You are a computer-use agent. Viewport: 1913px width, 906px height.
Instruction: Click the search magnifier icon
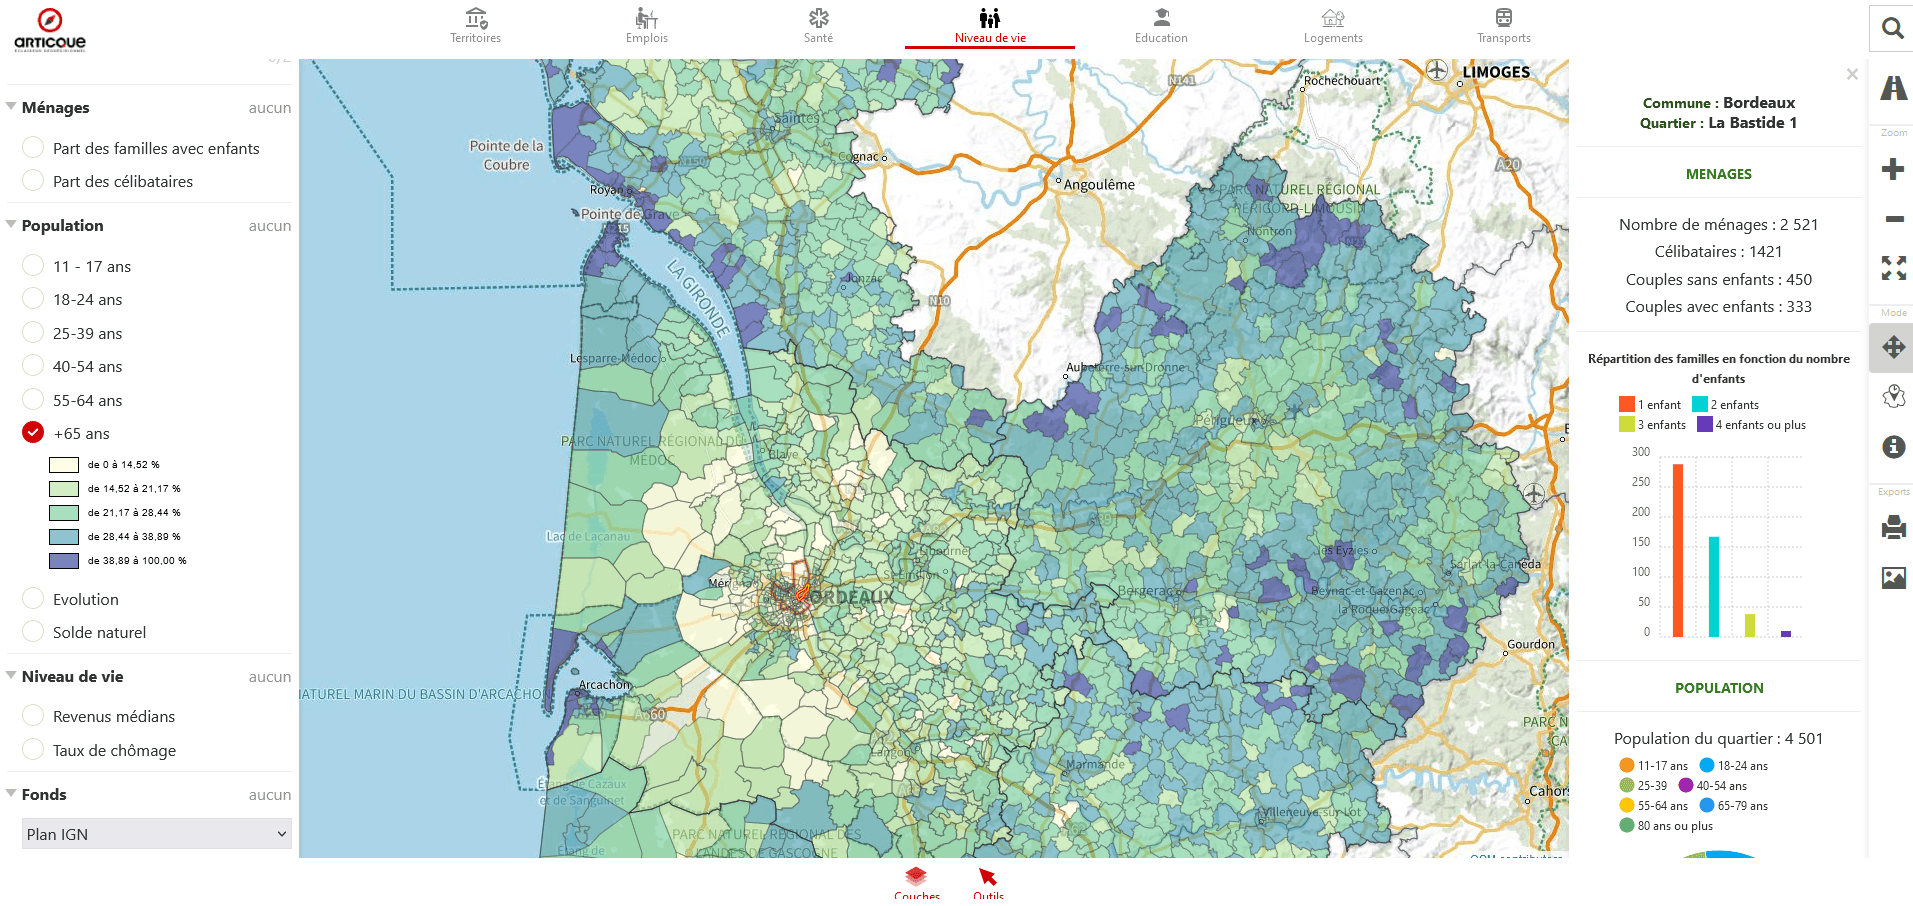[x=1892, y=28]
